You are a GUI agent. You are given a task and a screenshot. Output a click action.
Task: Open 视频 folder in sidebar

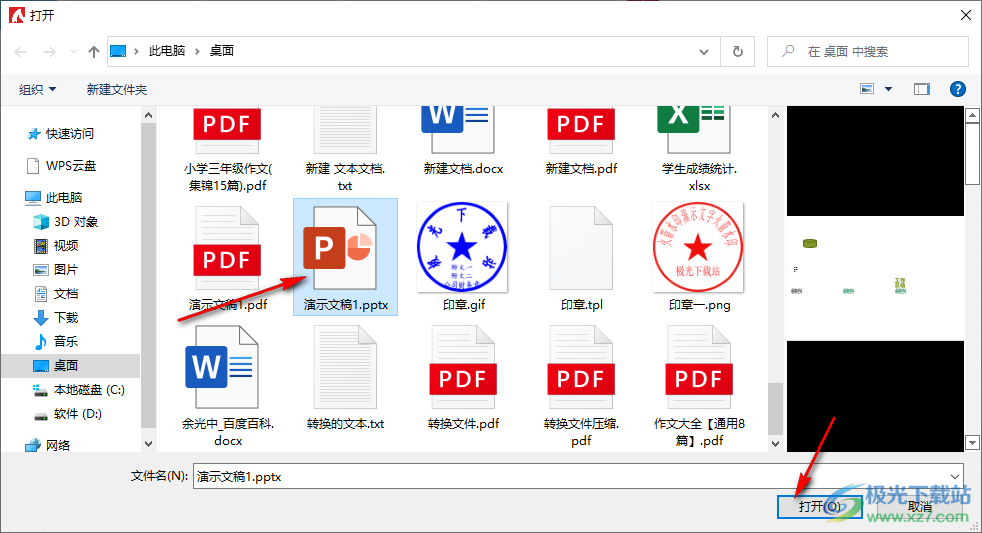tap(56, 246)
